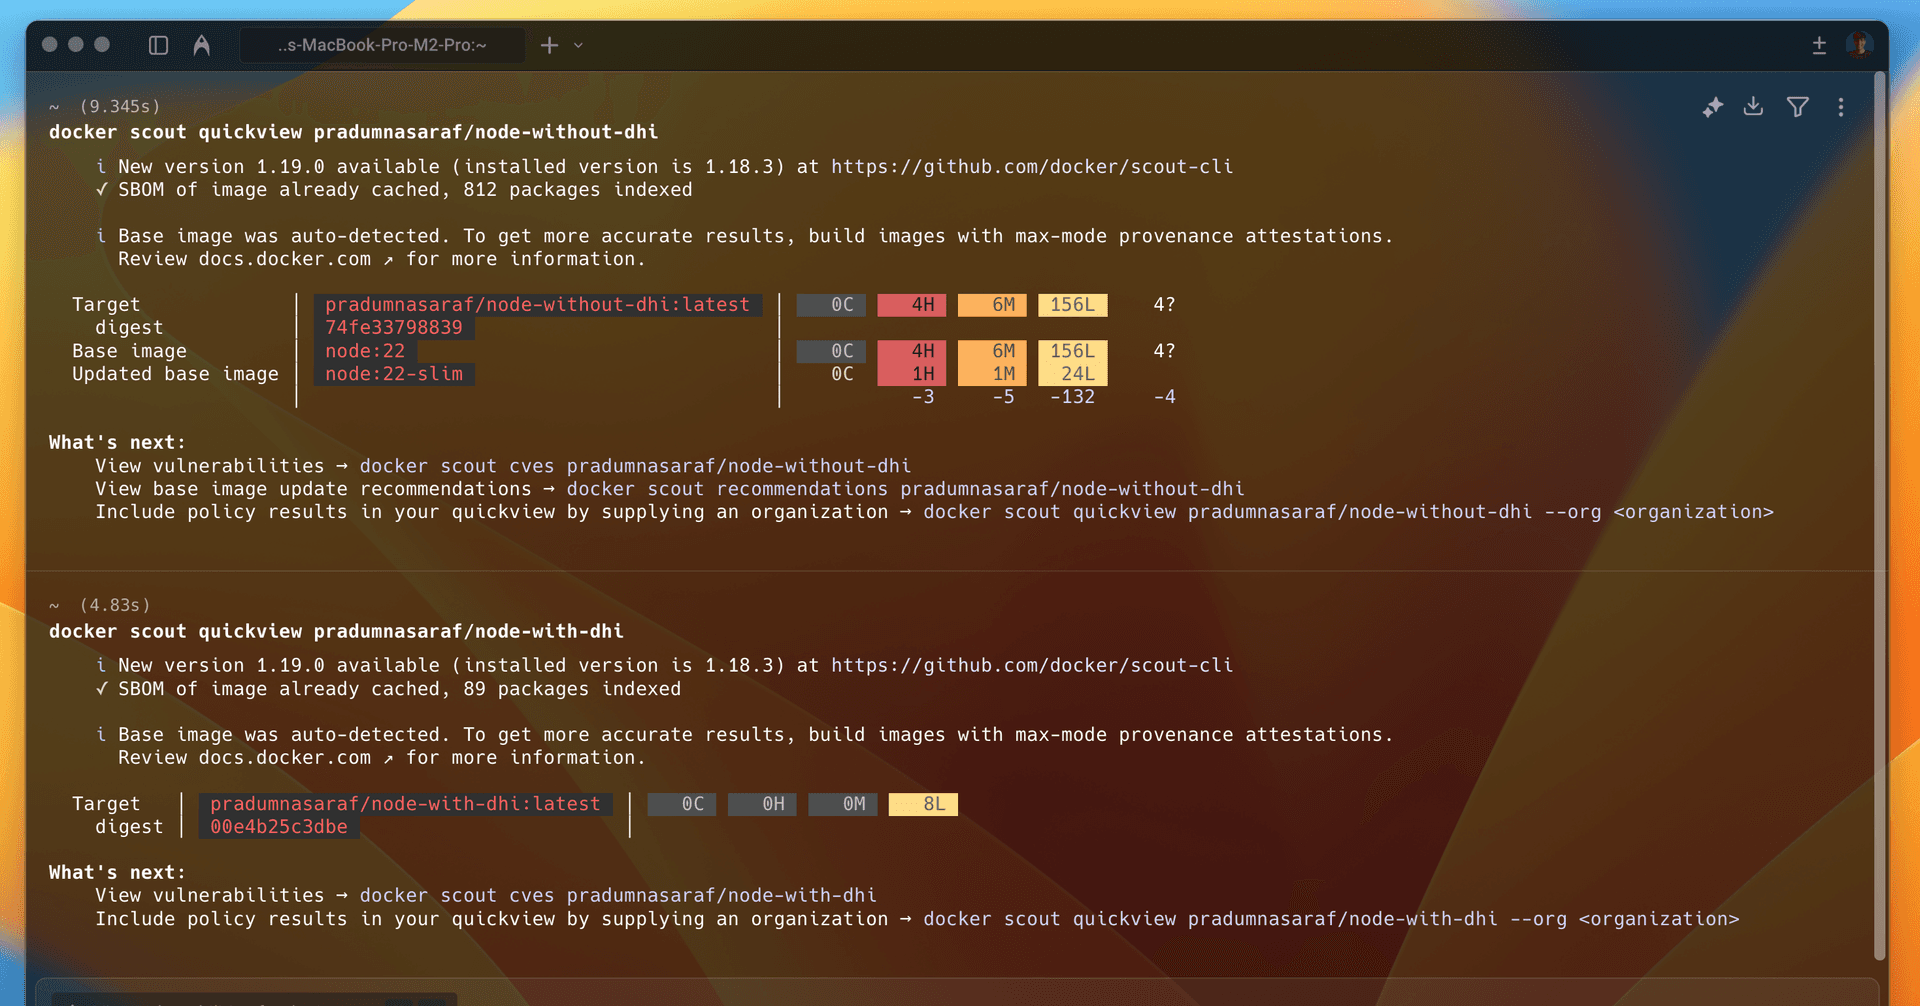Click the second command 'docker scout quickview pradumnasaraf/node-with-dhi'
This screenshot has height=1006, width=1920.
[336, 632]
